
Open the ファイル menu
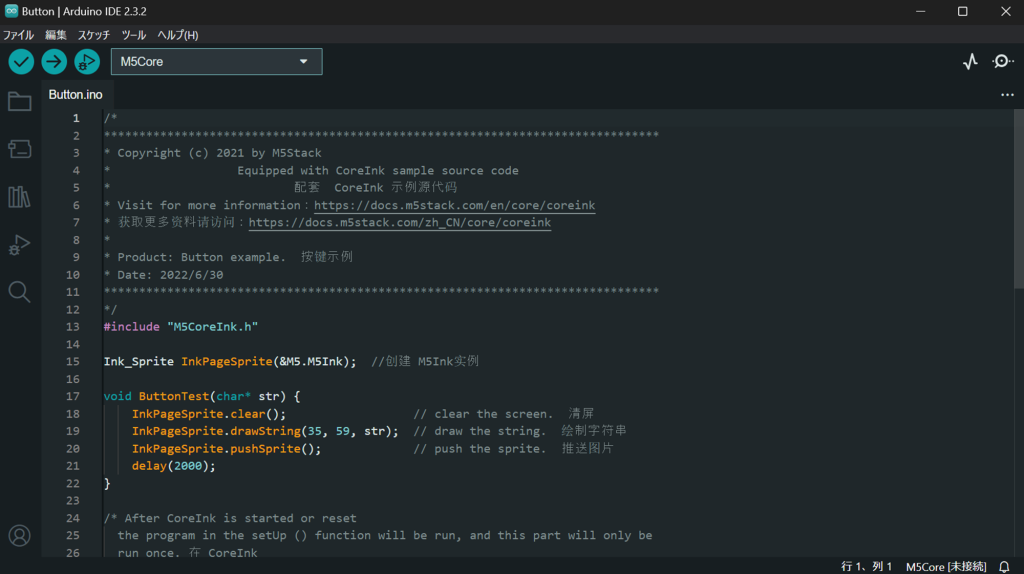(18, 35)
